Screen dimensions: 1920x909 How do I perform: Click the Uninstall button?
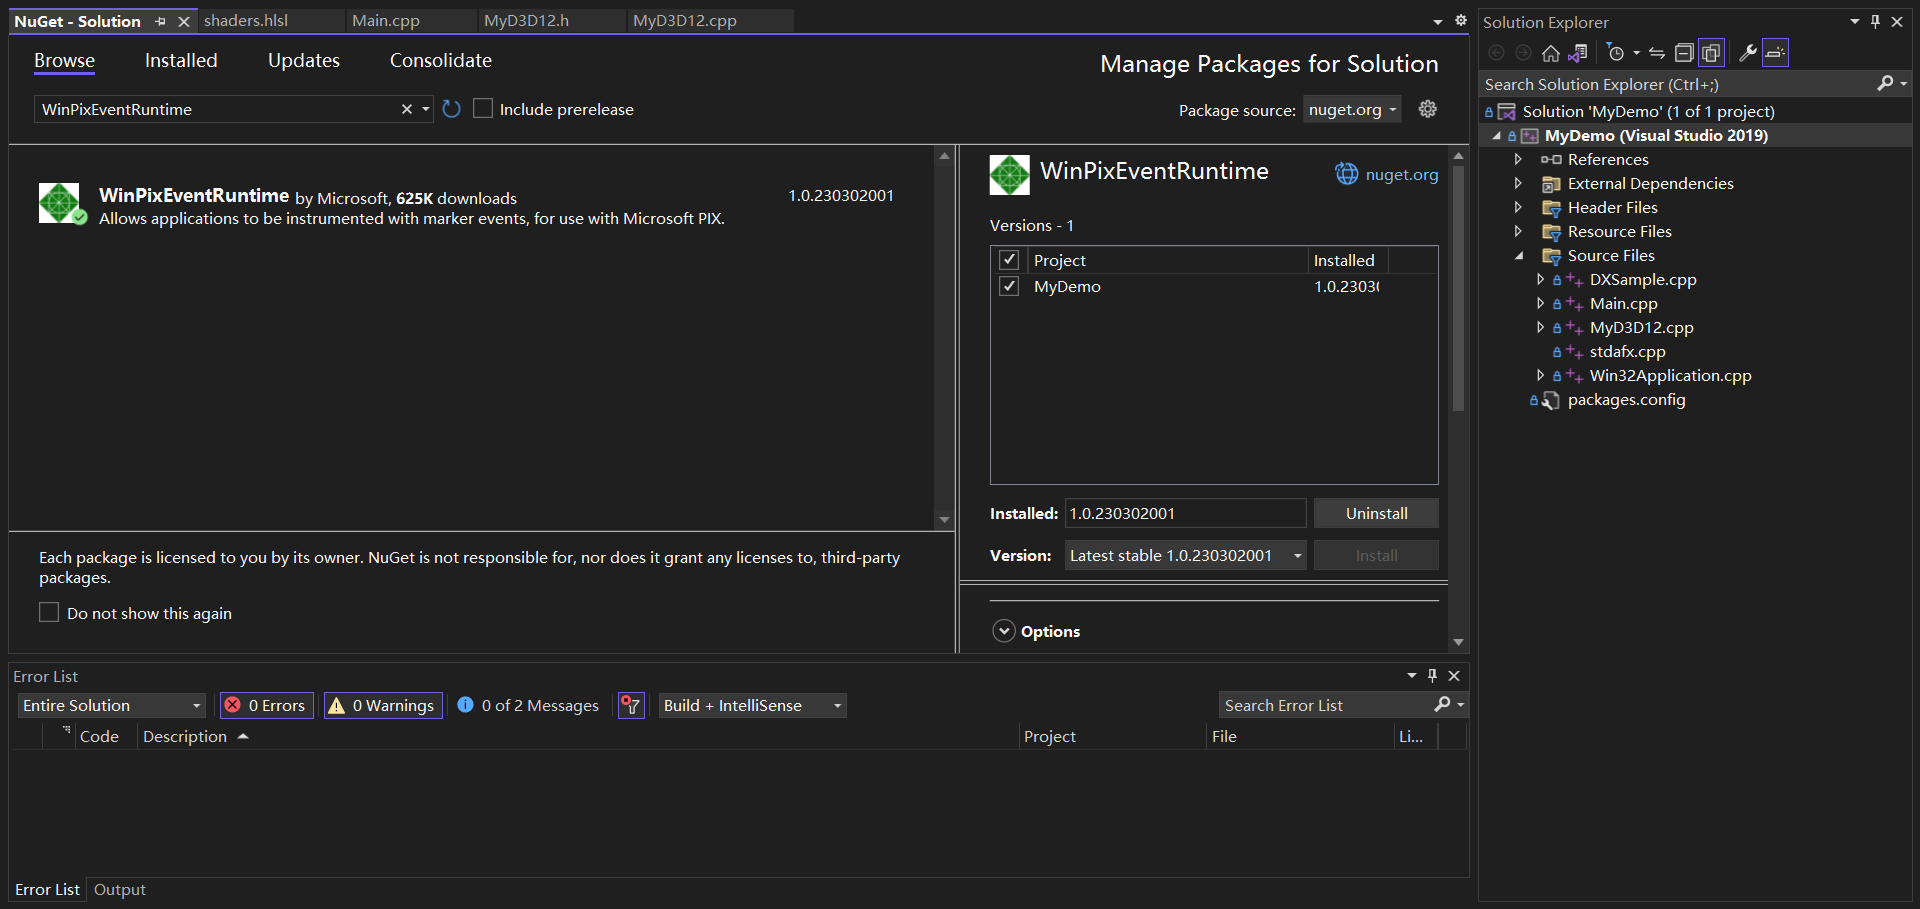1376,514
